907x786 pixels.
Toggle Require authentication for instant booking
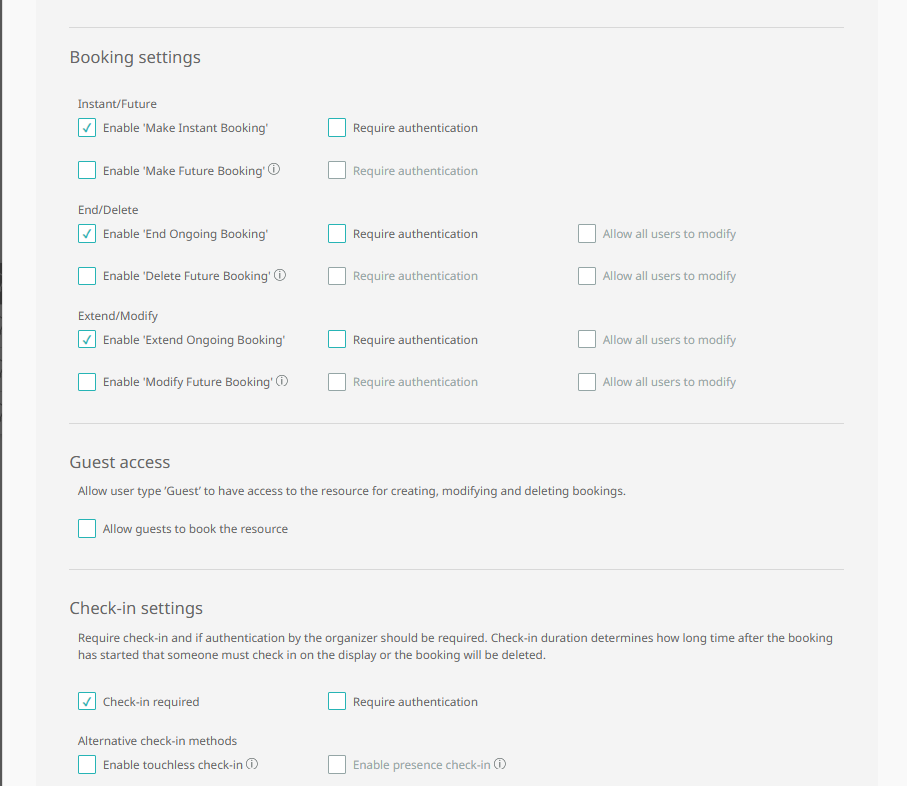[x=337, y=127]
